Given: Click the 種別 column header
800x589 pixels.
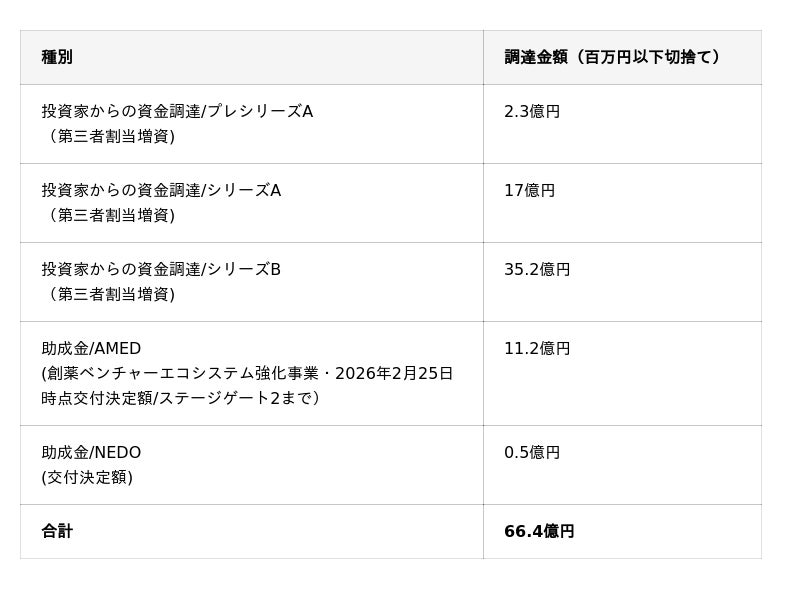Looking at the screenshot, I should (x=57, y=57).
